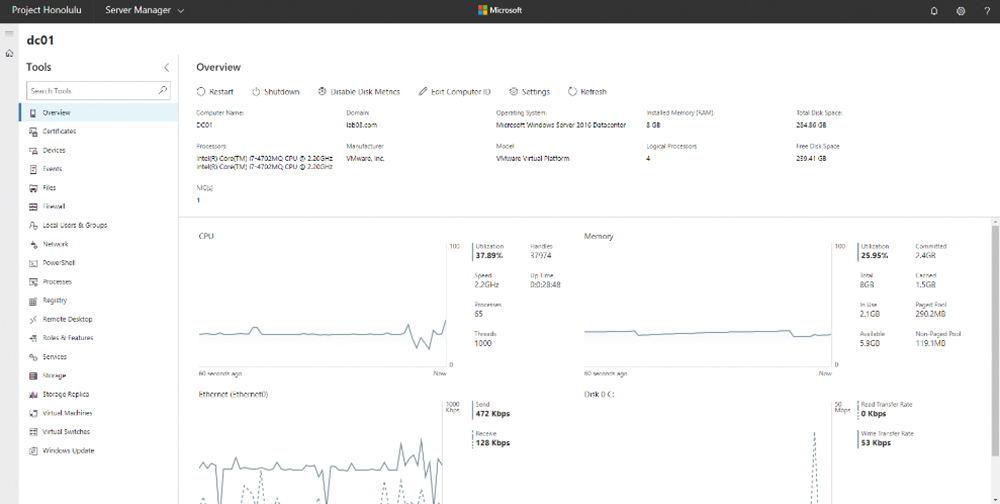Click the Shutdown button

click(276, 92)
